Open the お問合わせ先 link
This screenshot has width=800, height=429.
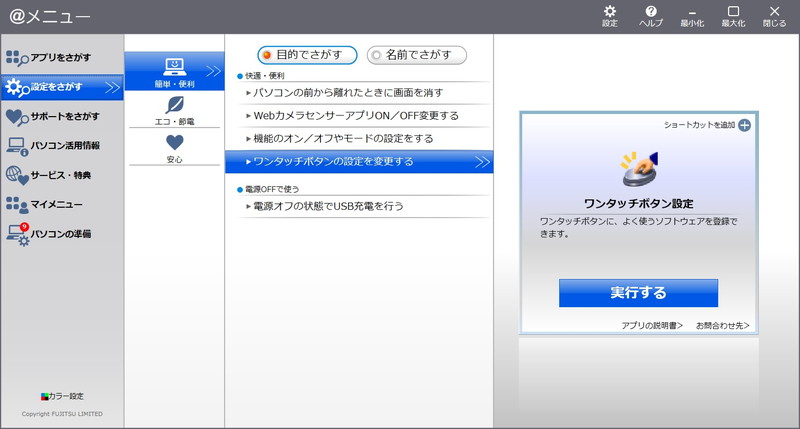click(x=722, y=326)
